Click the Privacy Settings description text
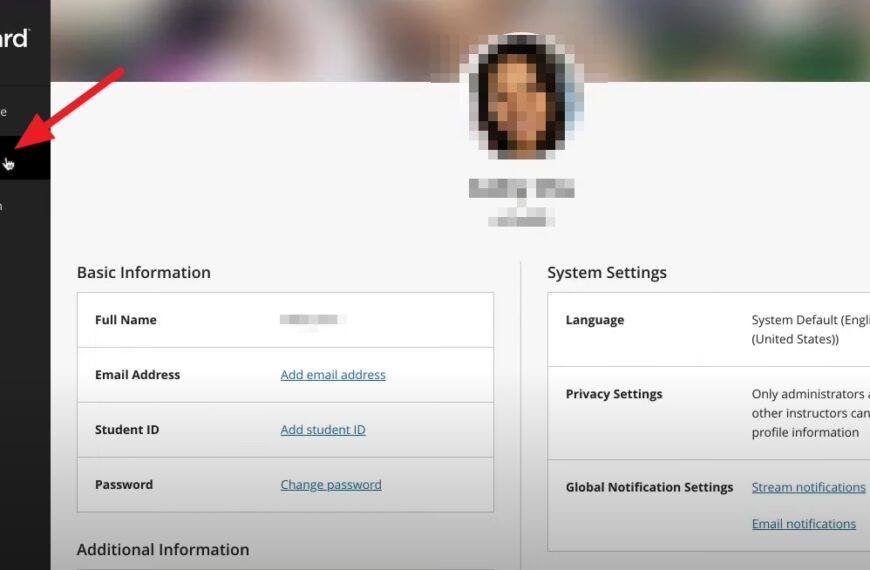Screen dimensions: 870x570 tap(810, 413)
